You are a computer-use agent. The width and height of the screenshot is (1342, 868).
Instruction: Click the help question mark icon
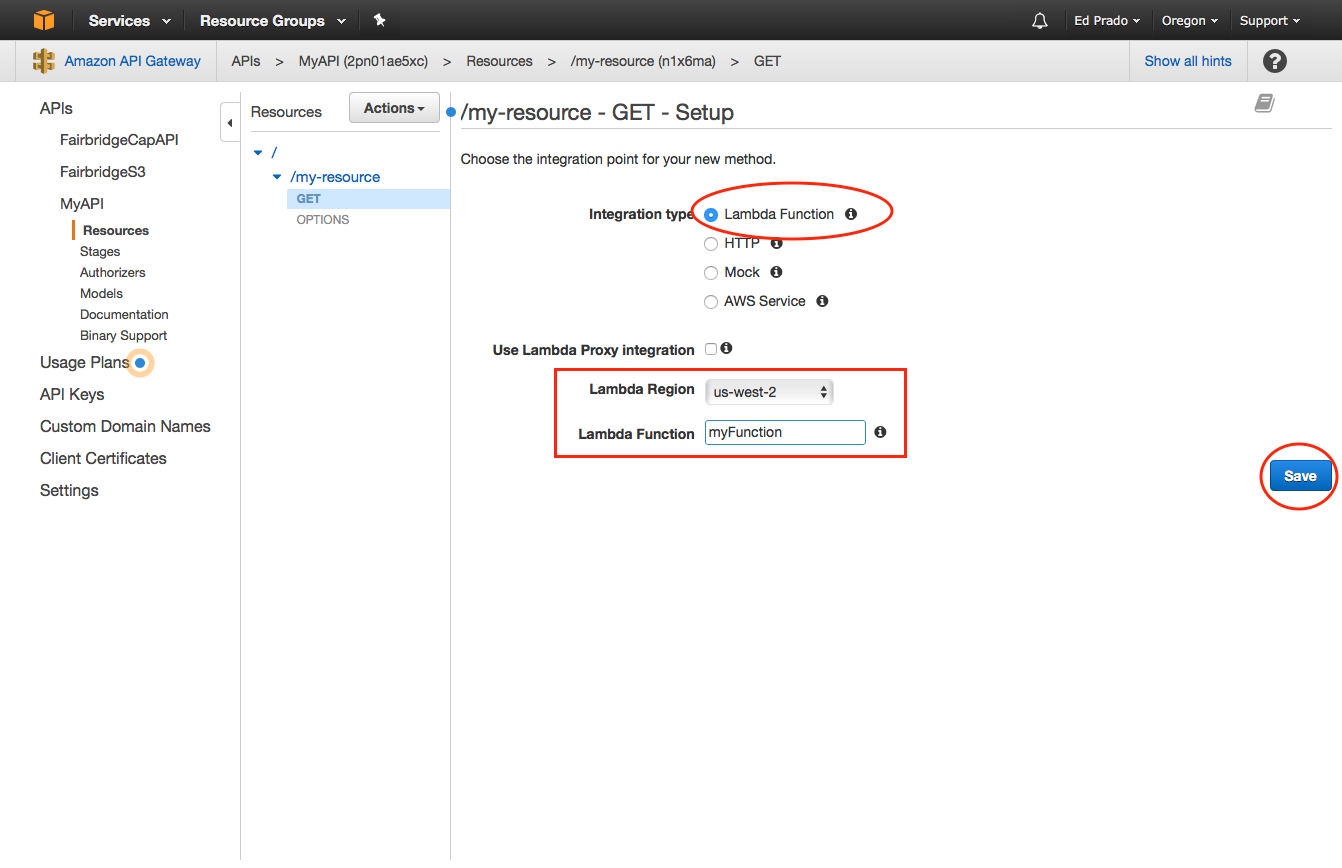click(x=1274, y=61)
